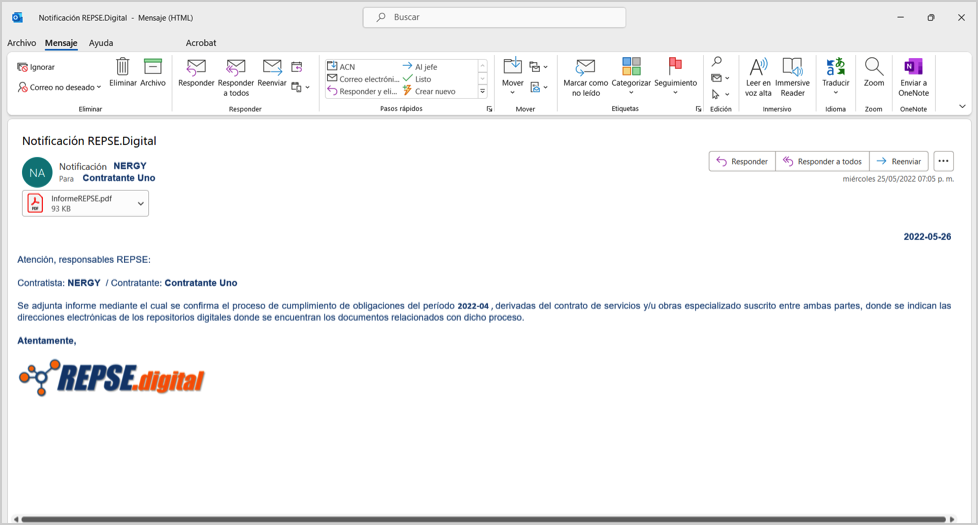This screenshot has width=978, height=525.
Task: Switch to the Mensaje tab
Action: [x=61, y=43]
